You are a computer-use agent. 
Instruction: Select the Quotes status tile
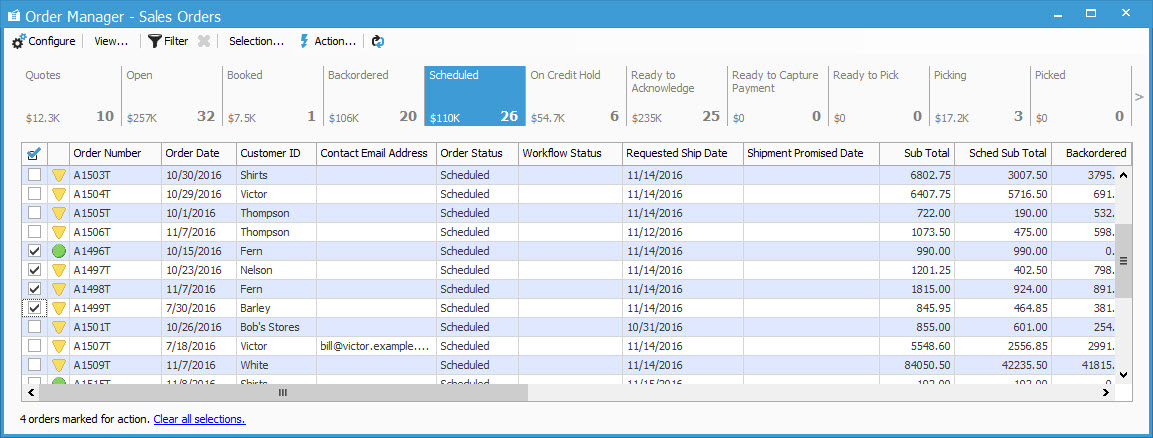click(70, 96)
